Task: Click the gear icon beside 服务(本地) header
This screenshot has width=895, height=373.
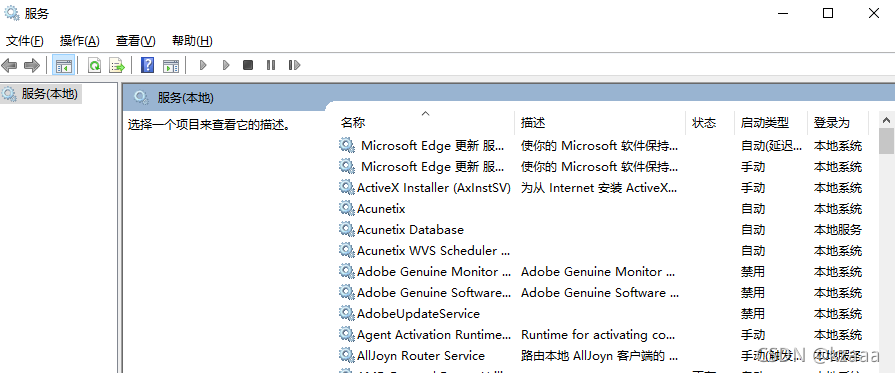Action: [141, 98]
